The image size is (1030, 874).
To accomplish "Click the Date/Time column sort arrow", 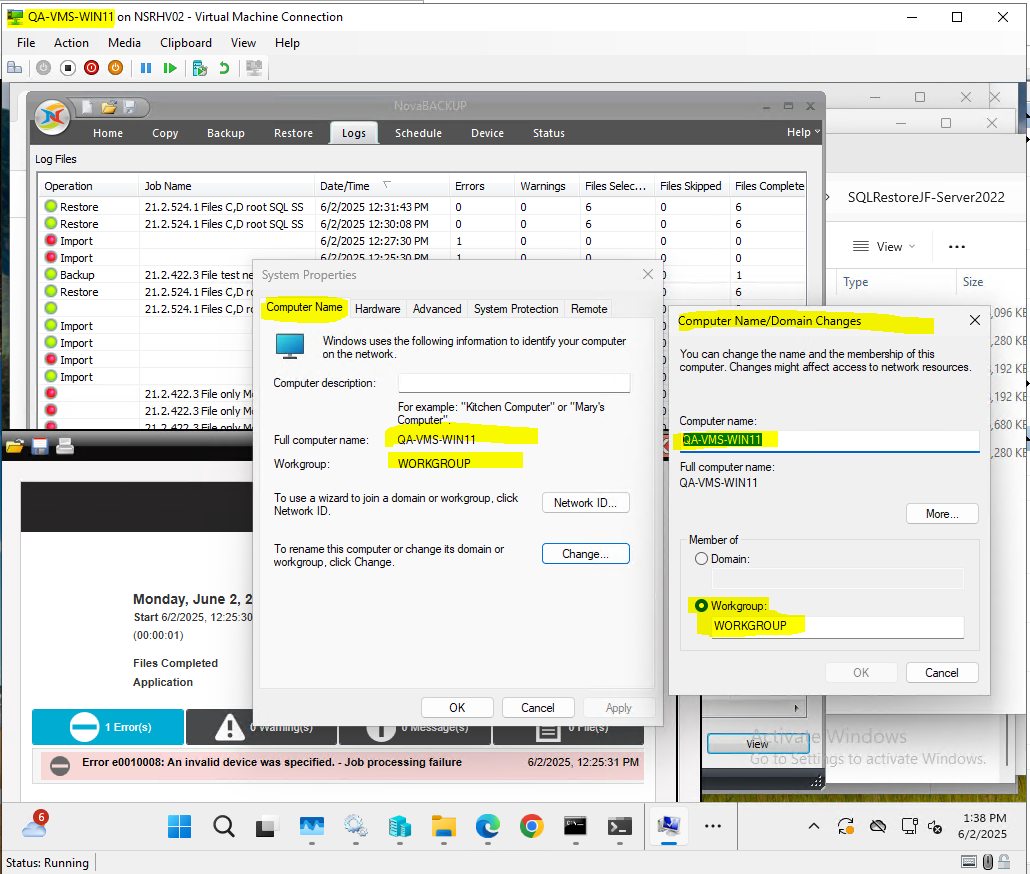I will click(387, 185).
